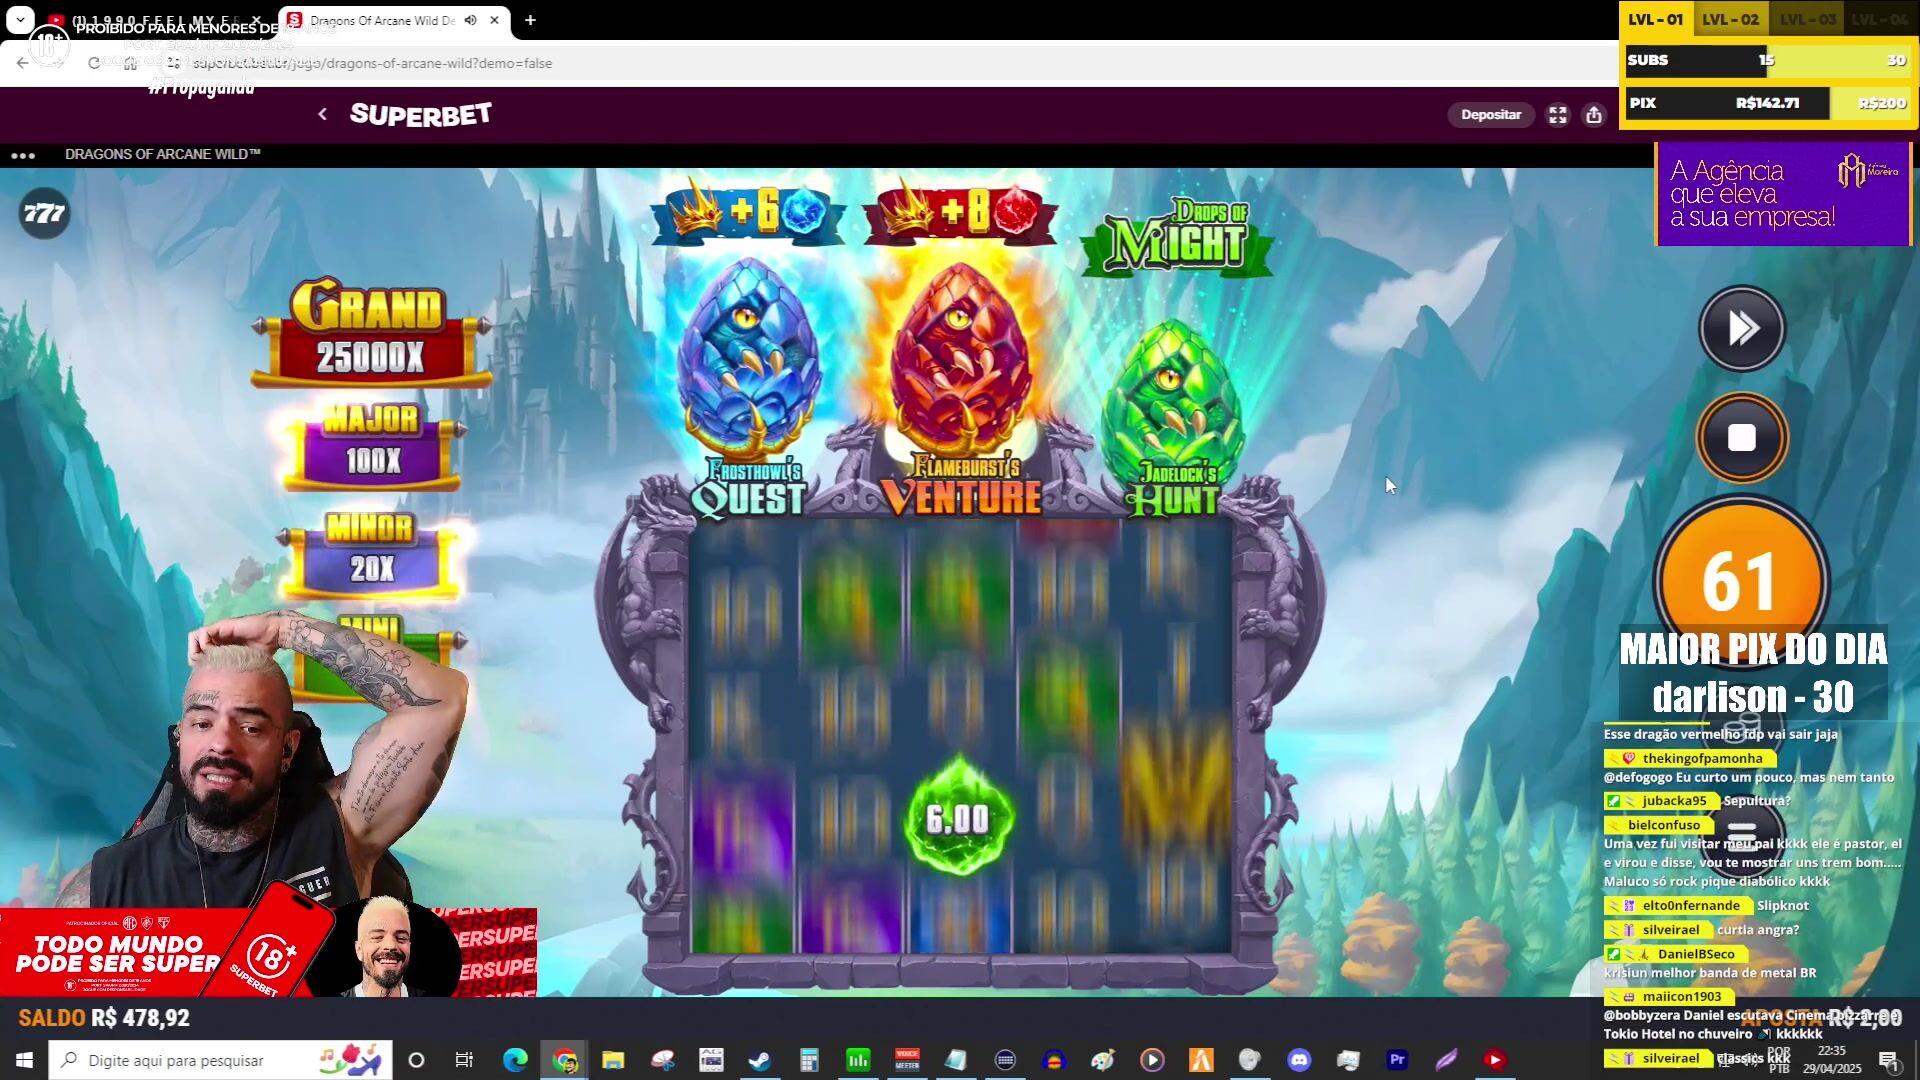Open Discord from the taskbar
The image size is (1920, 1080).
(1299, 1060)
